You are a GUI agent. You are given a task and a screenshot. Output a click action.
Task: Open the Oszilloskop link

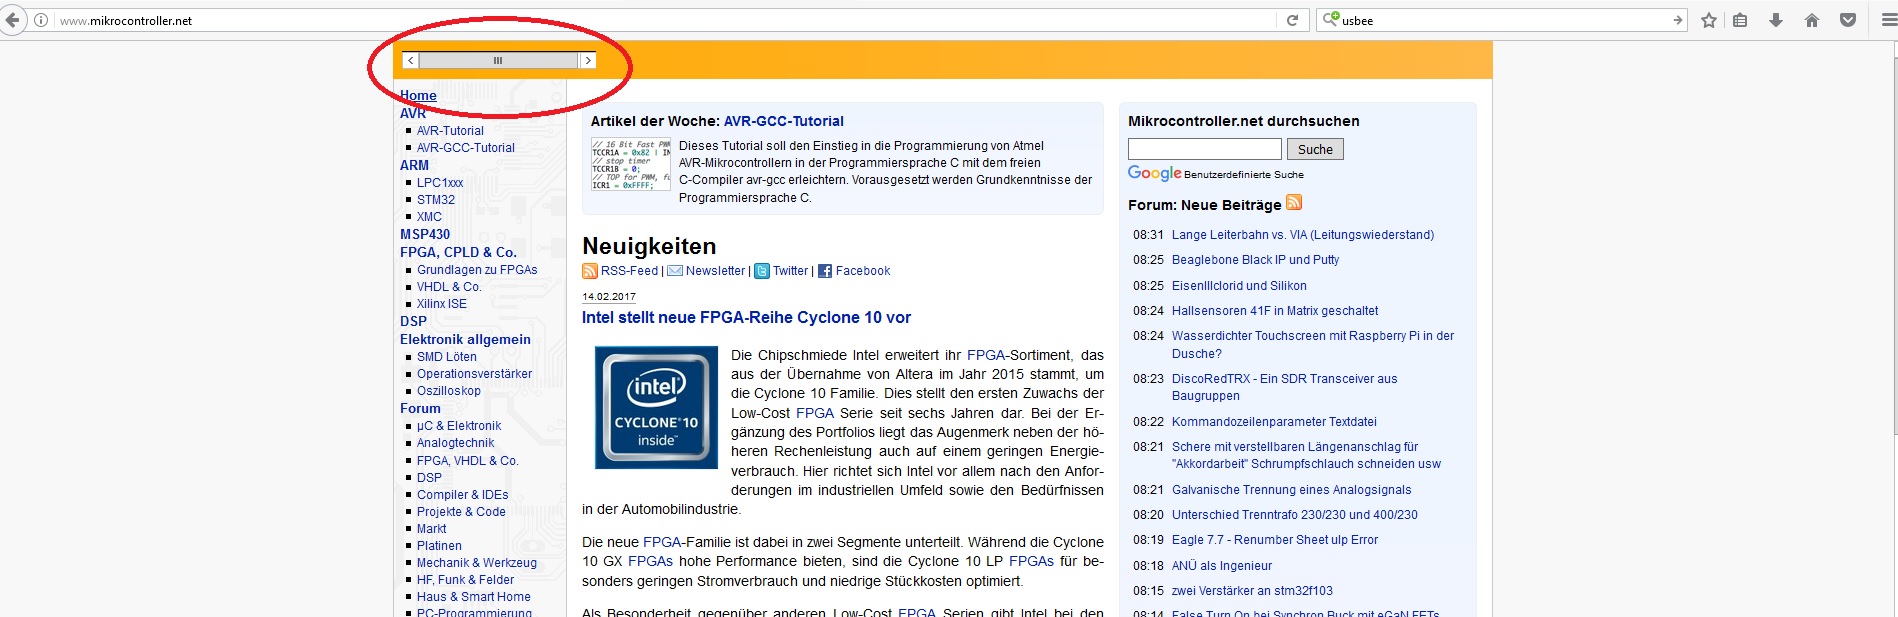(449, 391)
